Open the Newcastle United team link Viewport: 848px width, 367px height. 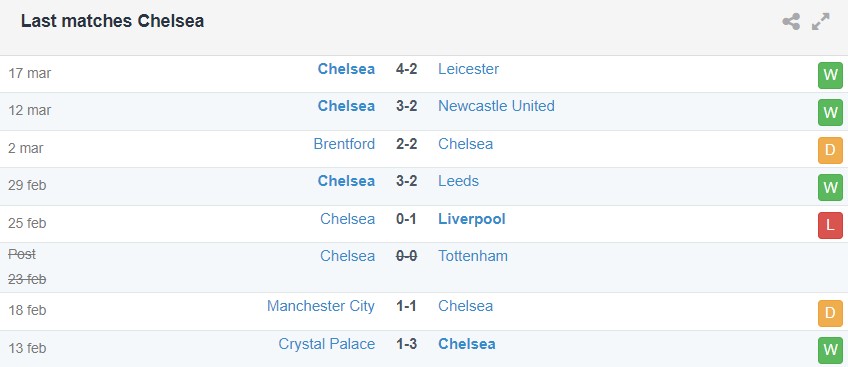(496, 106)
